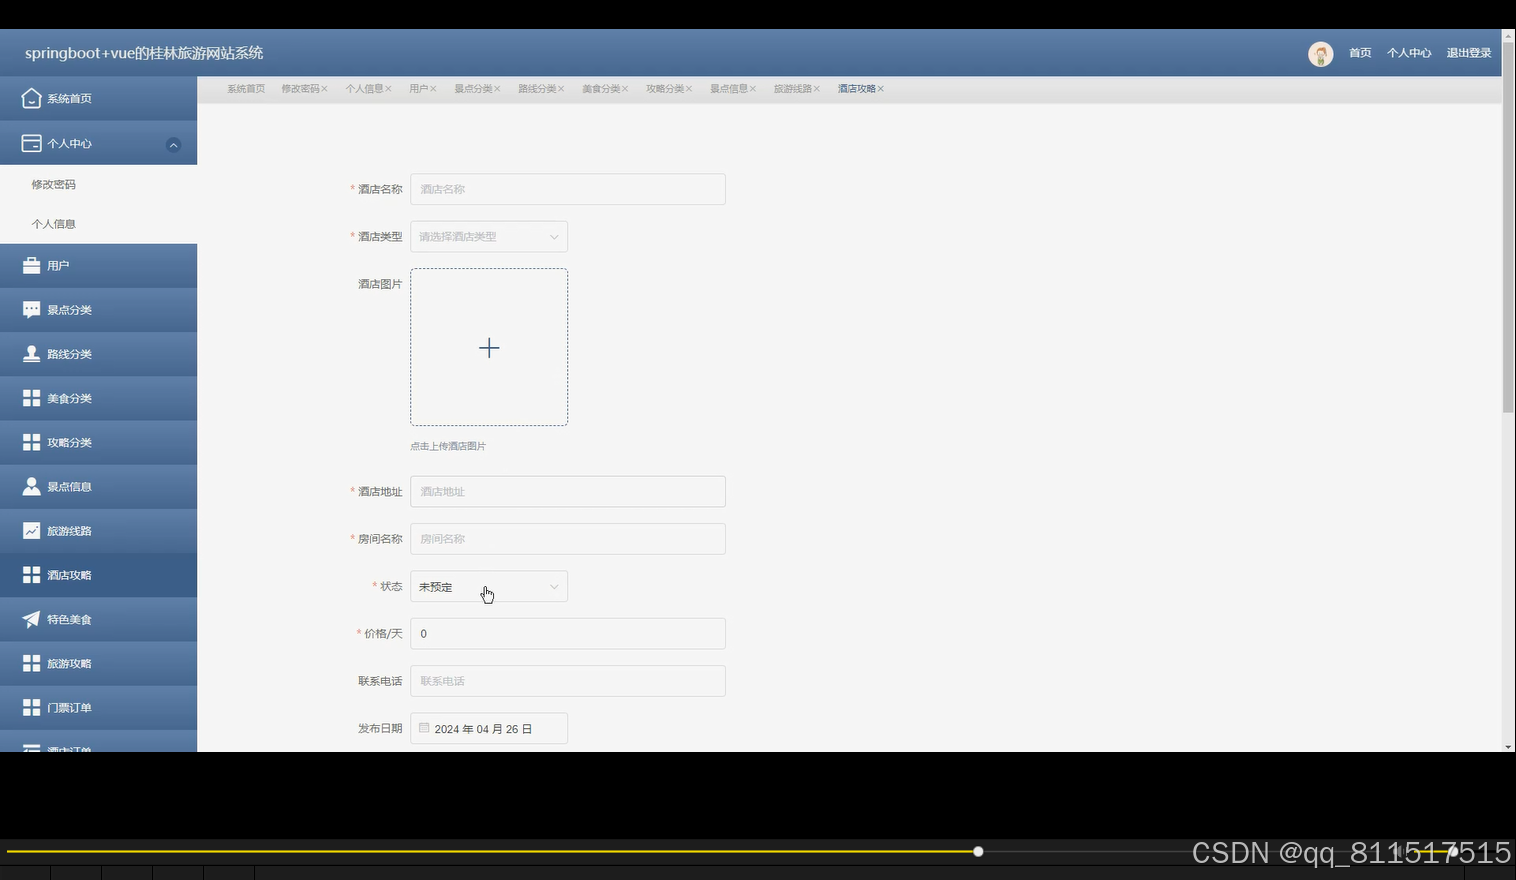Click 首页 in the top bar
The width and height of the screenshot is (1516, 880).
click(1359, 53)
